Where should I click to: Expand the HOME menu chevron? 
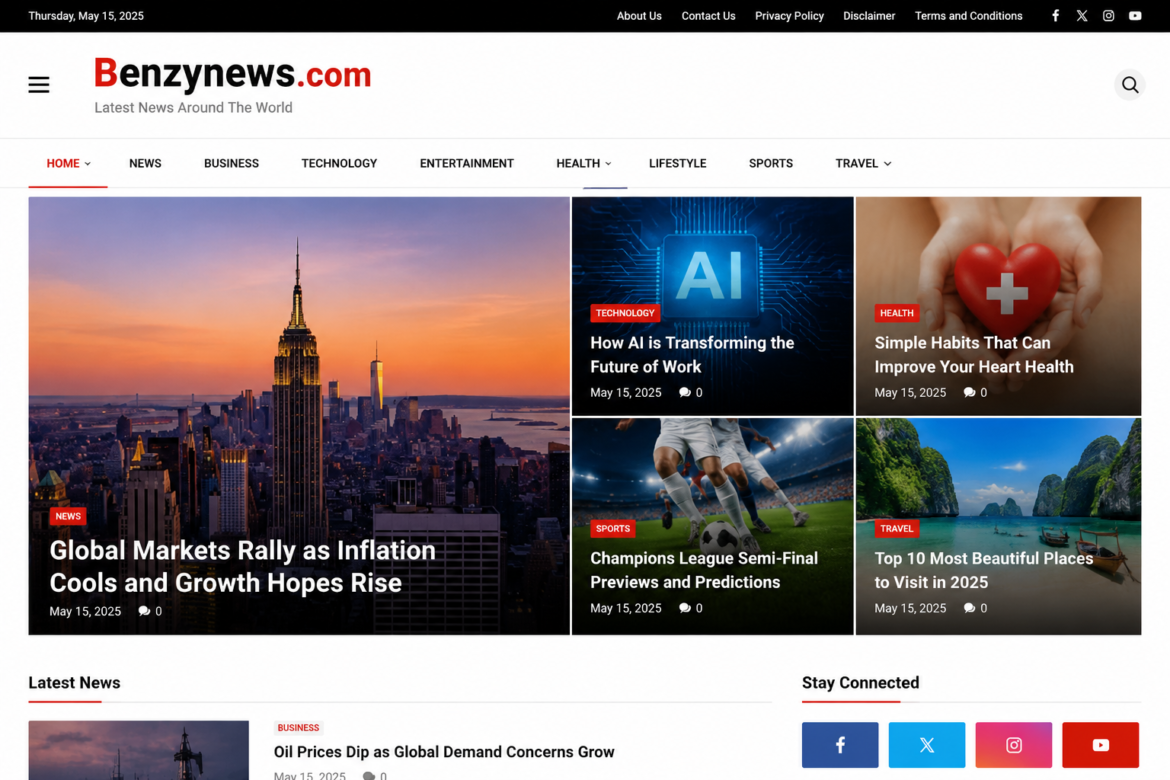click(87, 163)
